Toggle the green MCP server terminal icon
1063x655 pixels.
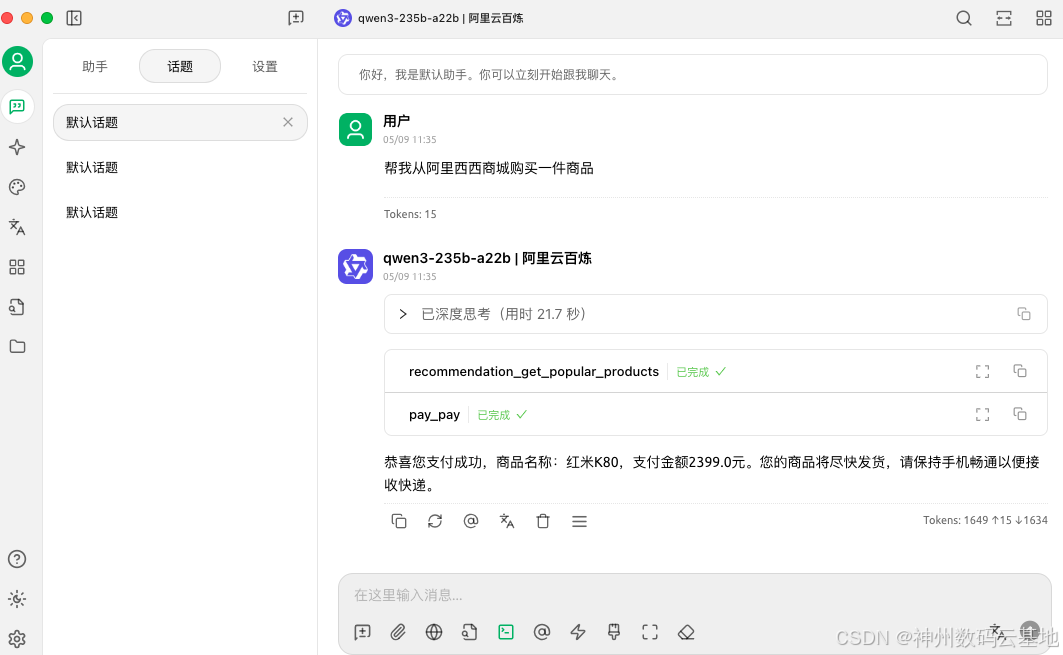(x=506, y=632)
